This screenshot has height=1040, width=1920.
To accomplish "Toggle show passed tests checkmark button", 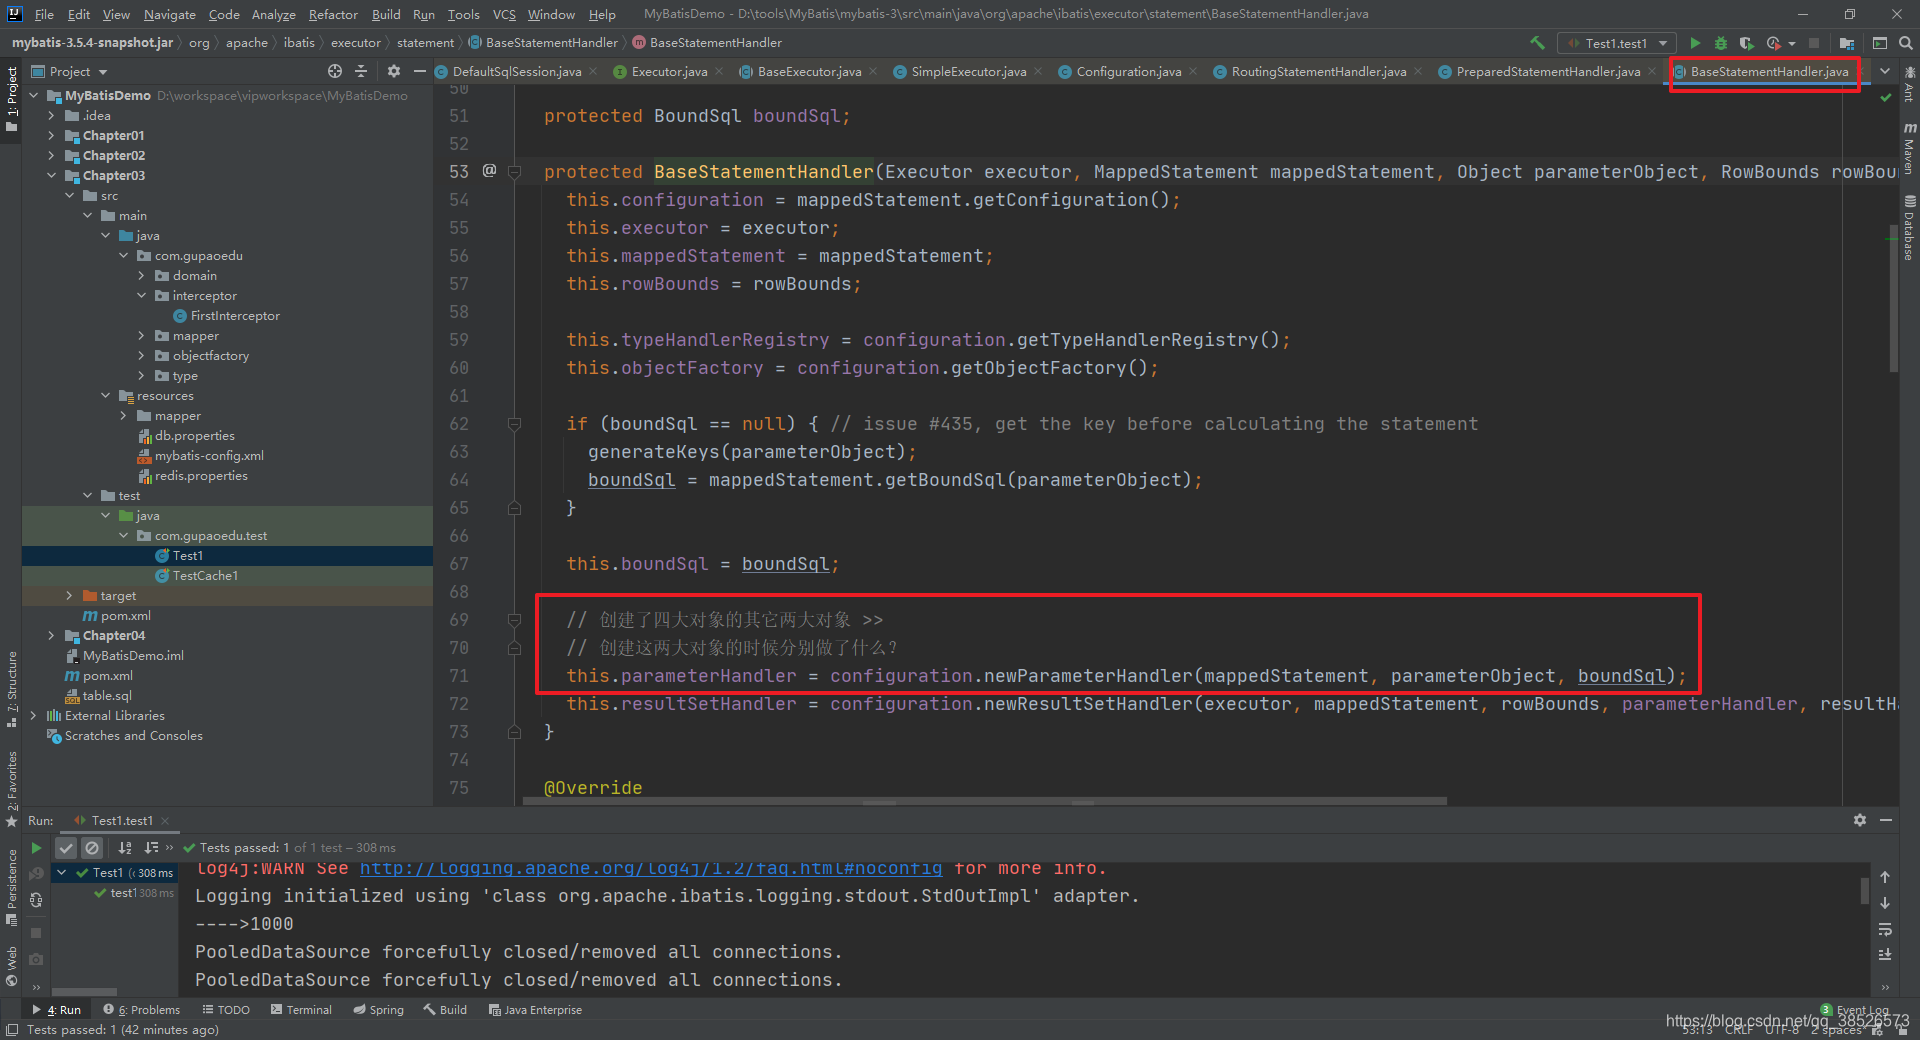I will pos(66,848).
